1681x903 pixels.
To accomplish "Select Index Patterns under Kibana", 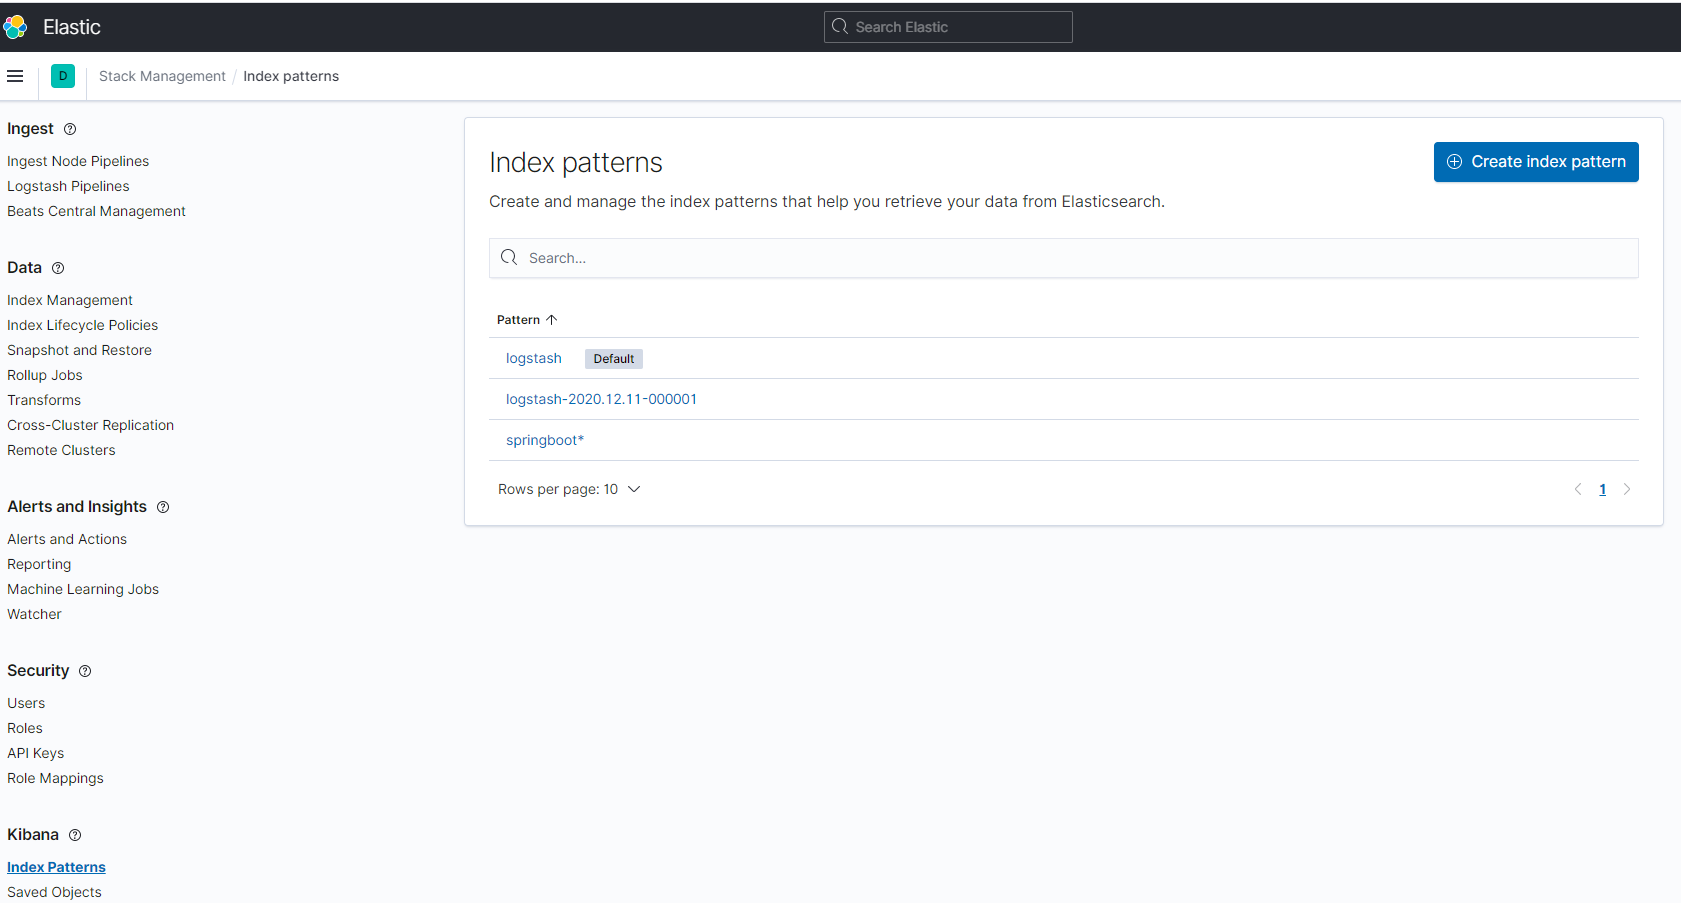I will pyautogui.click(x=56, y=867).
